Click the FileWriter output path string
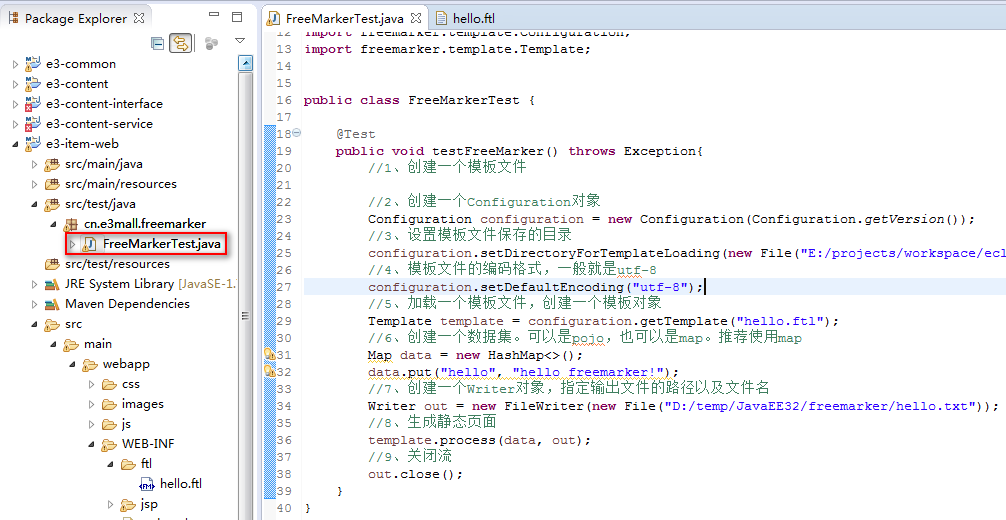The image size is (1006, 520). click(820, 406)
